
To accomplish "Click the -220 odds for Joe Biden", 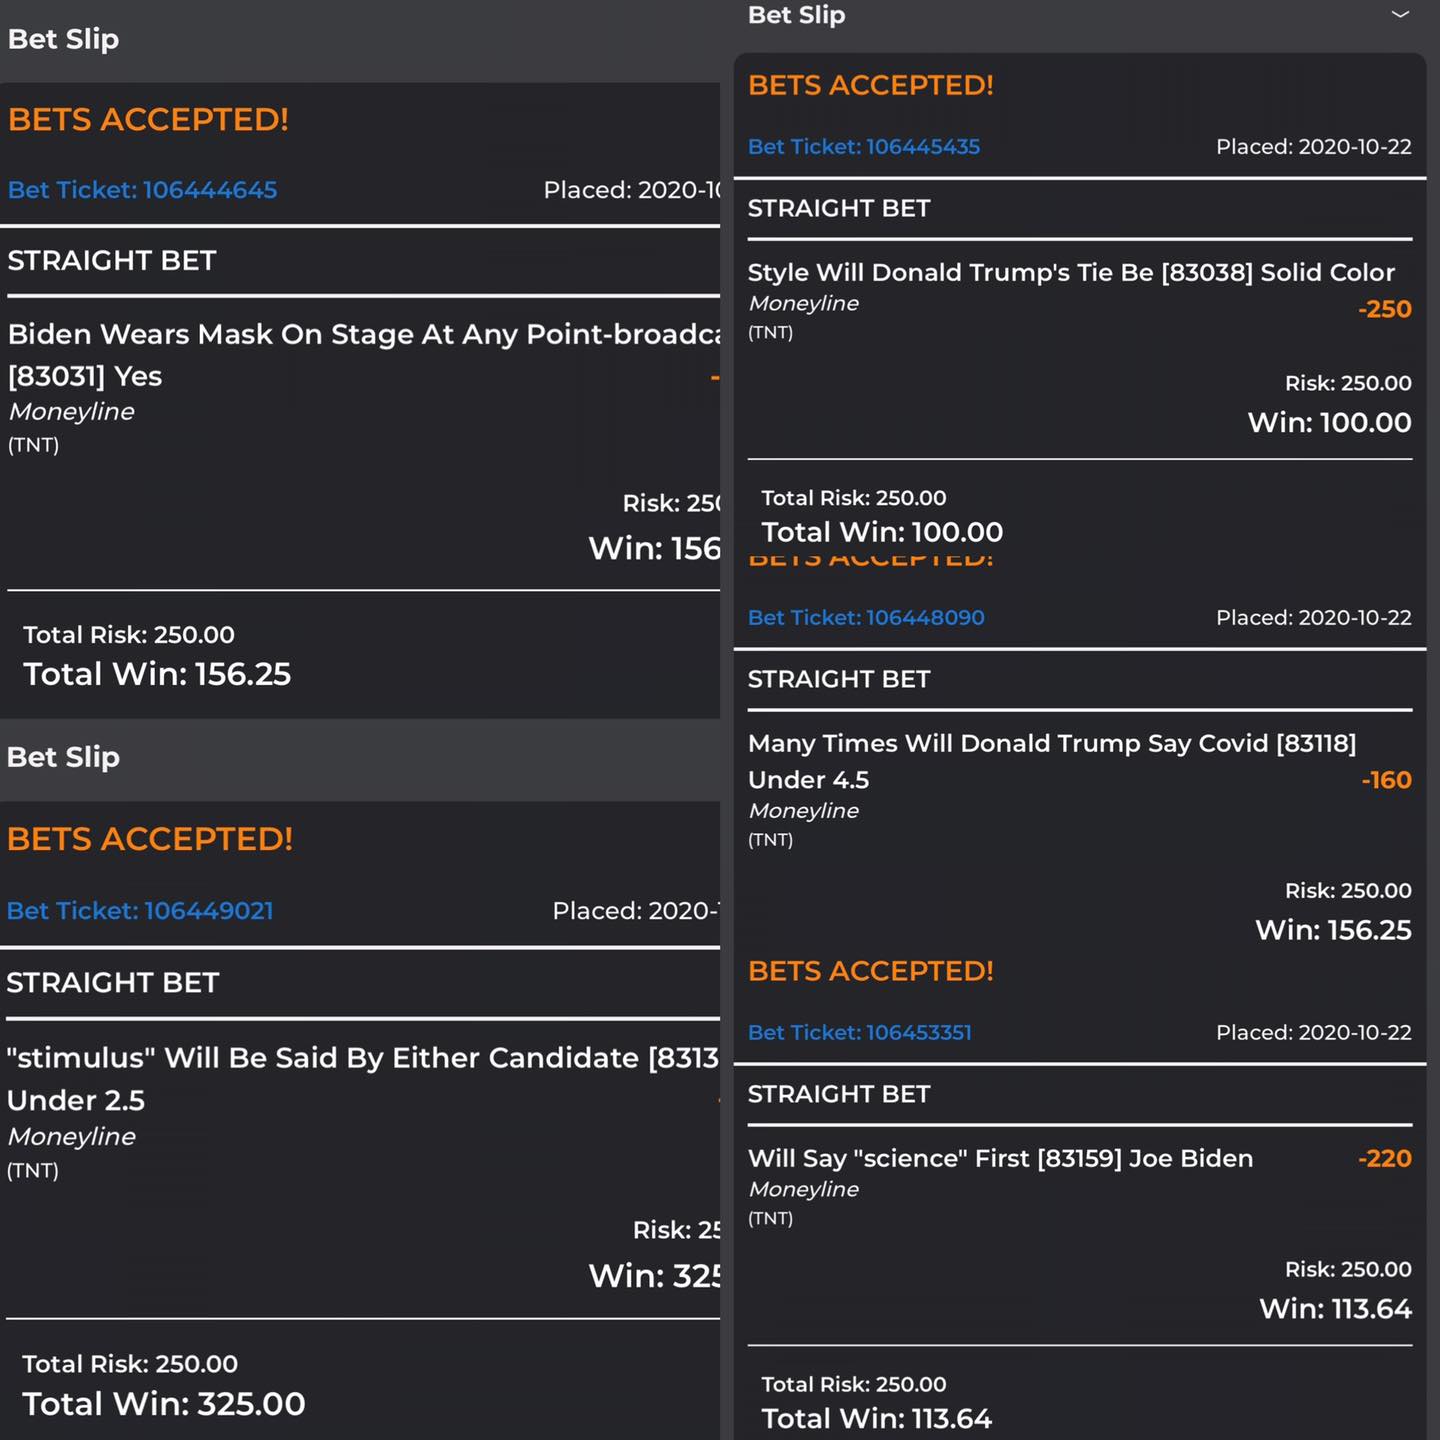I will pyautogui.click(x=1385, y=1159).
